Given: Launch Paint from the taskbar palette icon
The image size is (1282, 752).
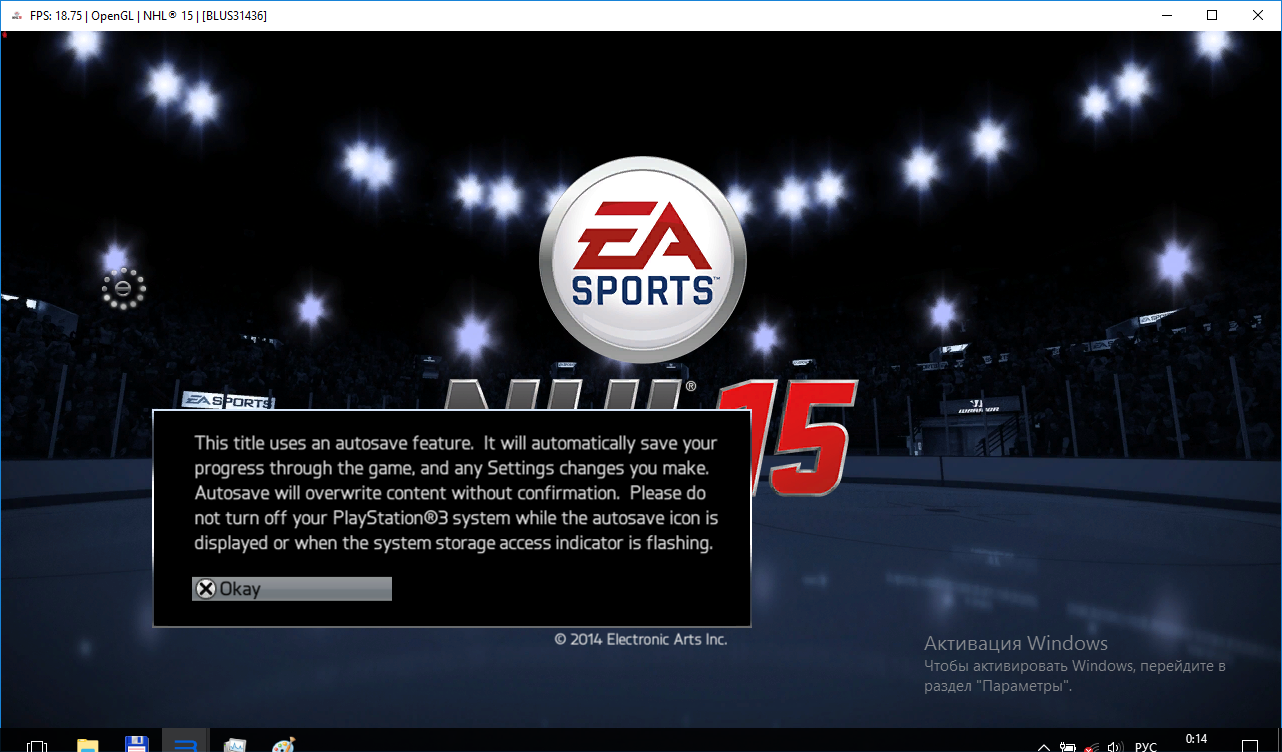Looking at the screenshot, I should pos(283,745).
